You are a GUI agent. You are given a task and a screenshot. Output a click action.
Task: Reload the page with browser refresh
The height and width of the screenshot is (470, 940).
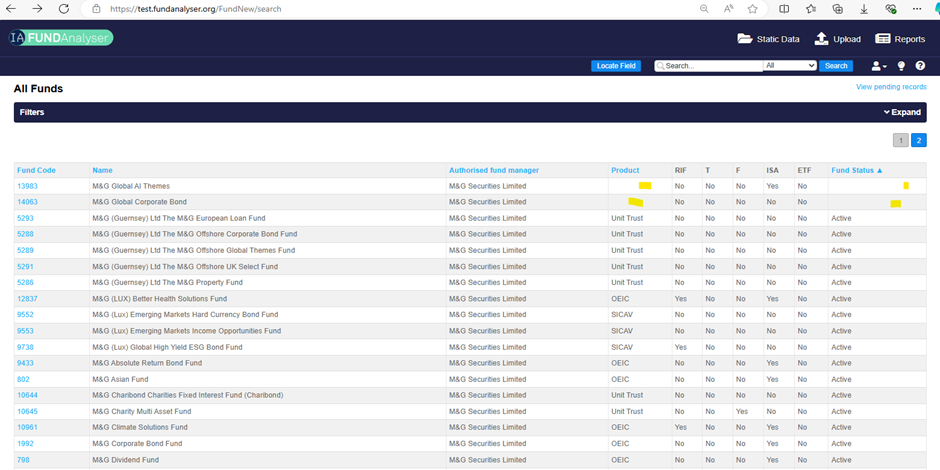pos(64,8)
